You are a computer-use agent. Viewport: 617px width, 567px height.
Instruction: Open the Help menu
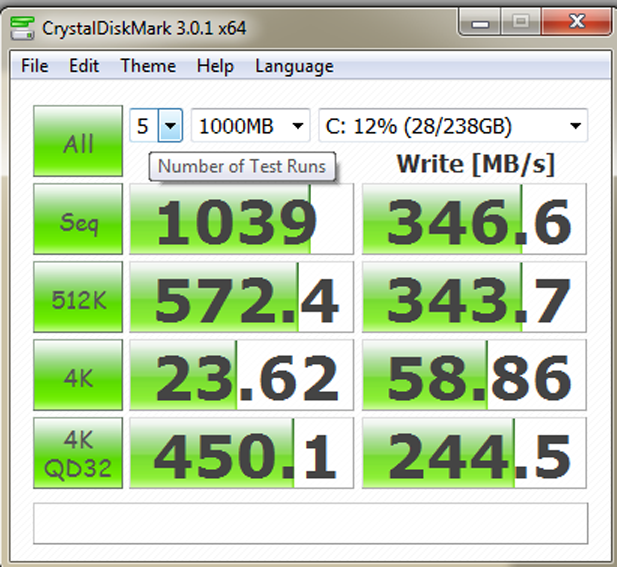click(215, 66)
